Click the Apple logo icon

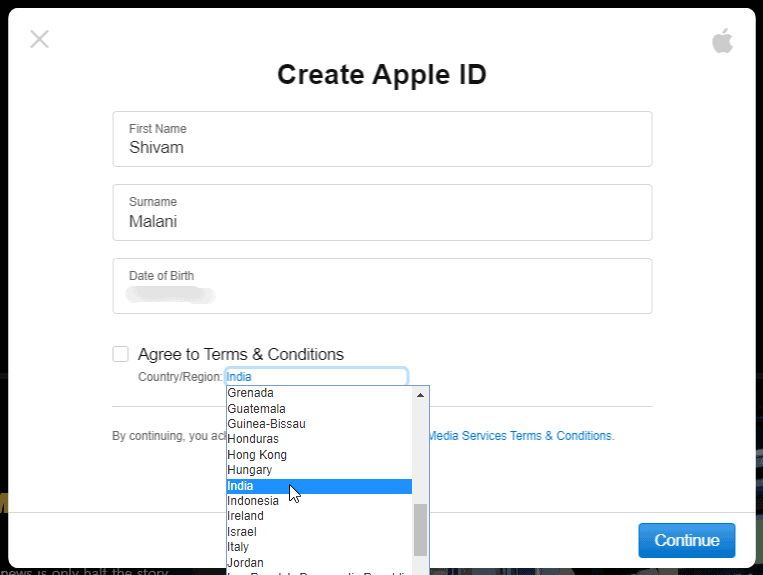(x=722, y=40)
